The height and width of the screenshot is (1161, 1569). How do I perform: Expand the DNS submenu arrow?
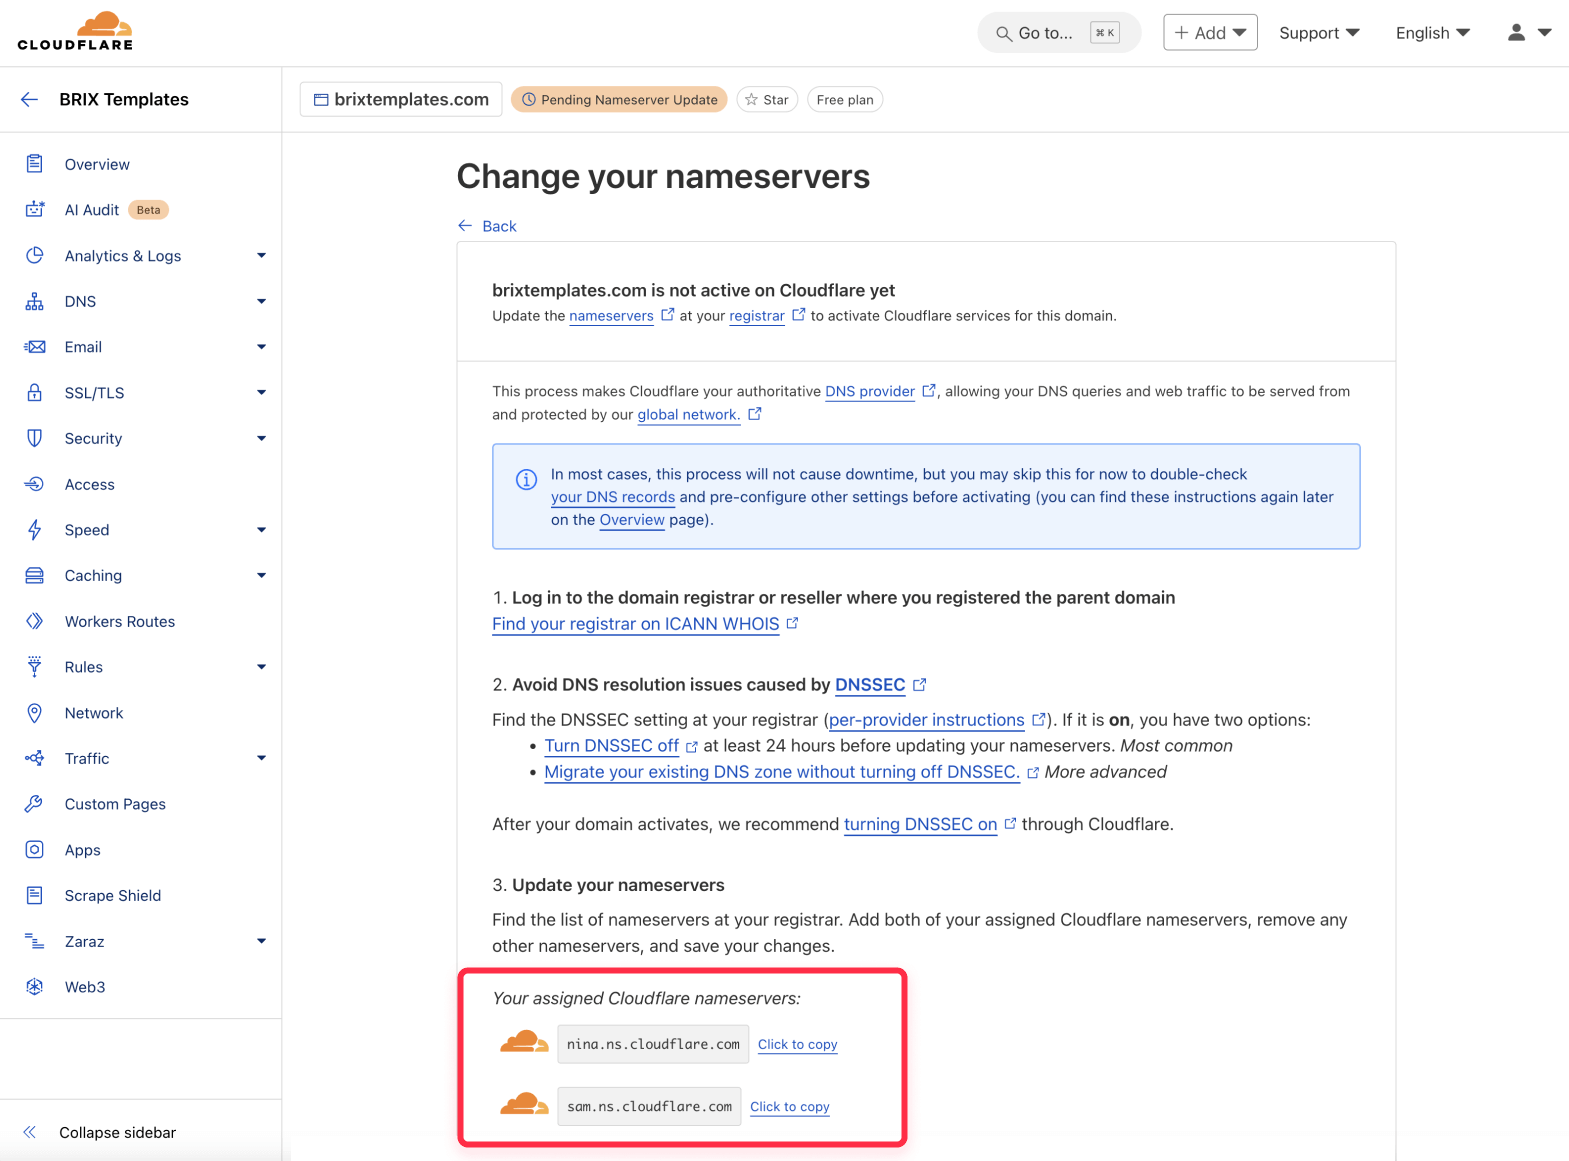261,302
